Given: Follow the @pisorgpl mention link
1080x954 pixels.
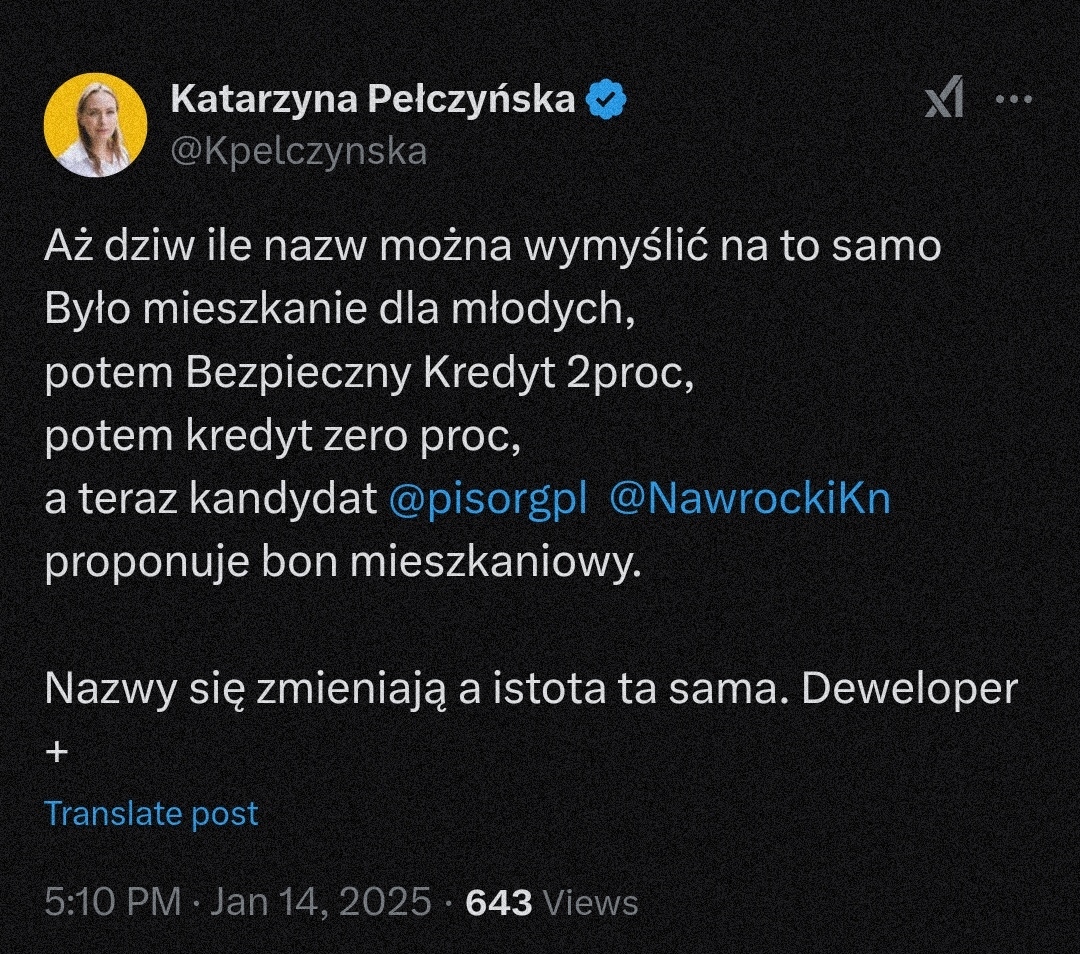Looking at the screenshot, I should pyautogui.click(x=486, y=500).
